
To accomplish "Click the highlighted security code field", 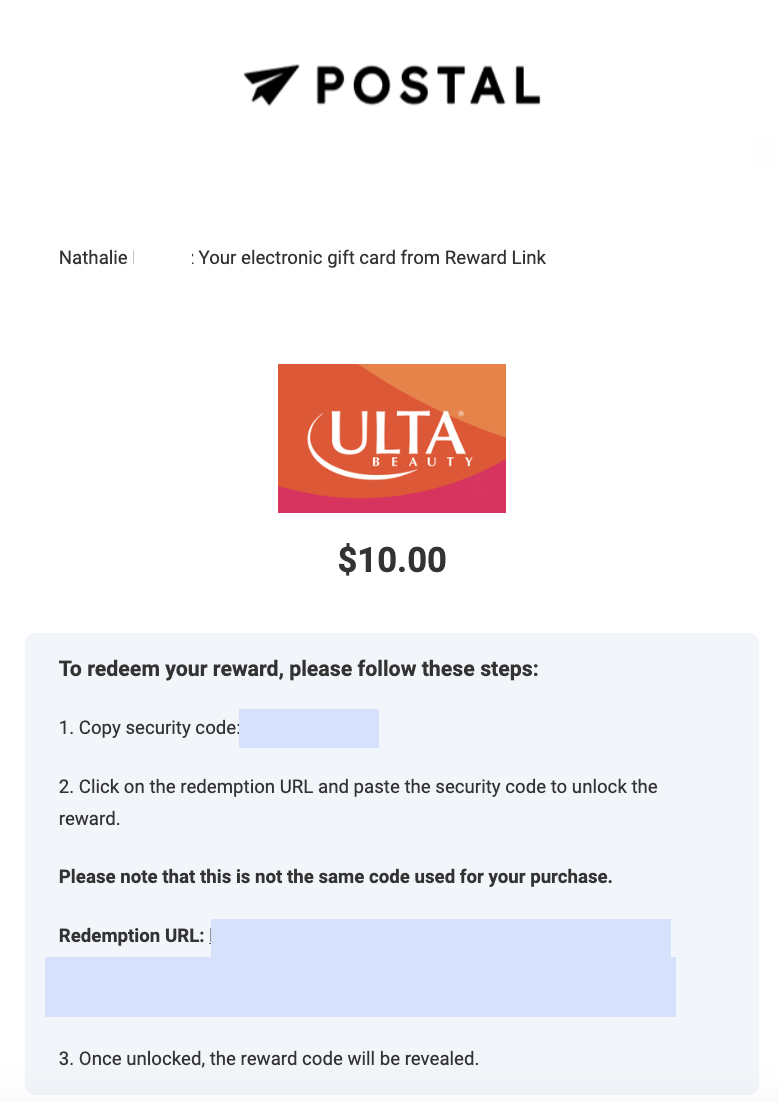I will tap(309, 728).
